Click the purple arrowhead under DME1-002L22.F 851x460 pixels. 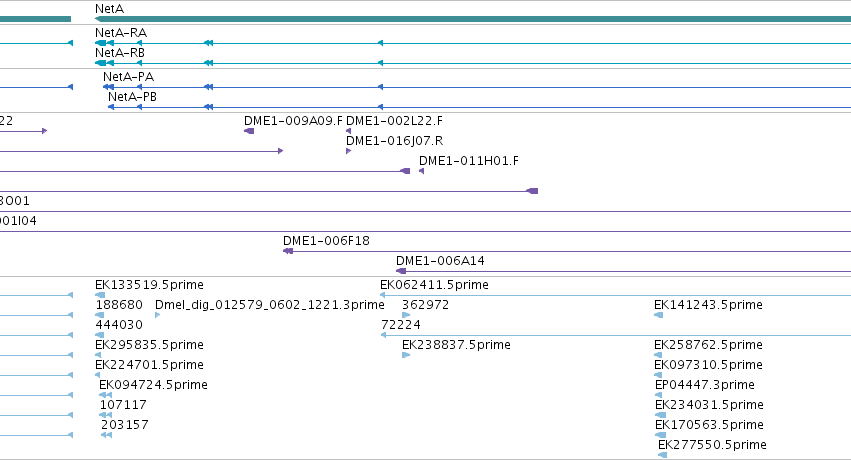pos(348,131)
